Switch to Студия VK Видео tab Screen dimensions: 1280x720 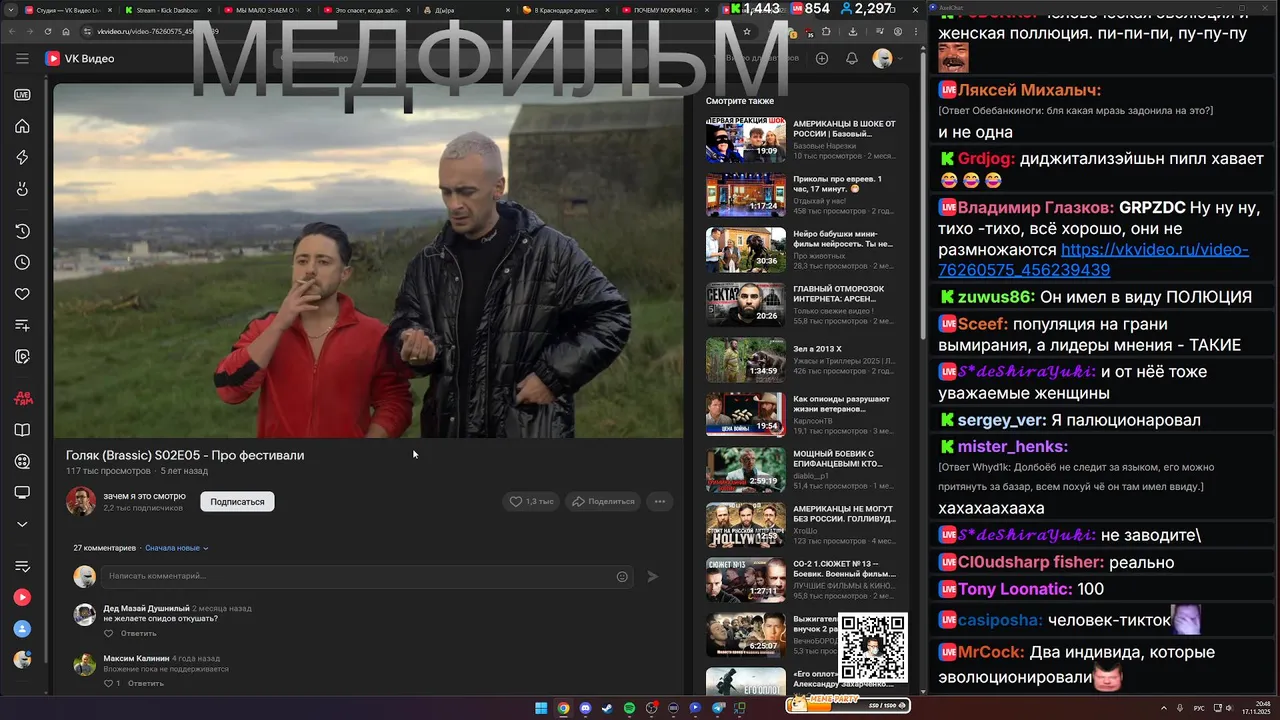(67, 10)
